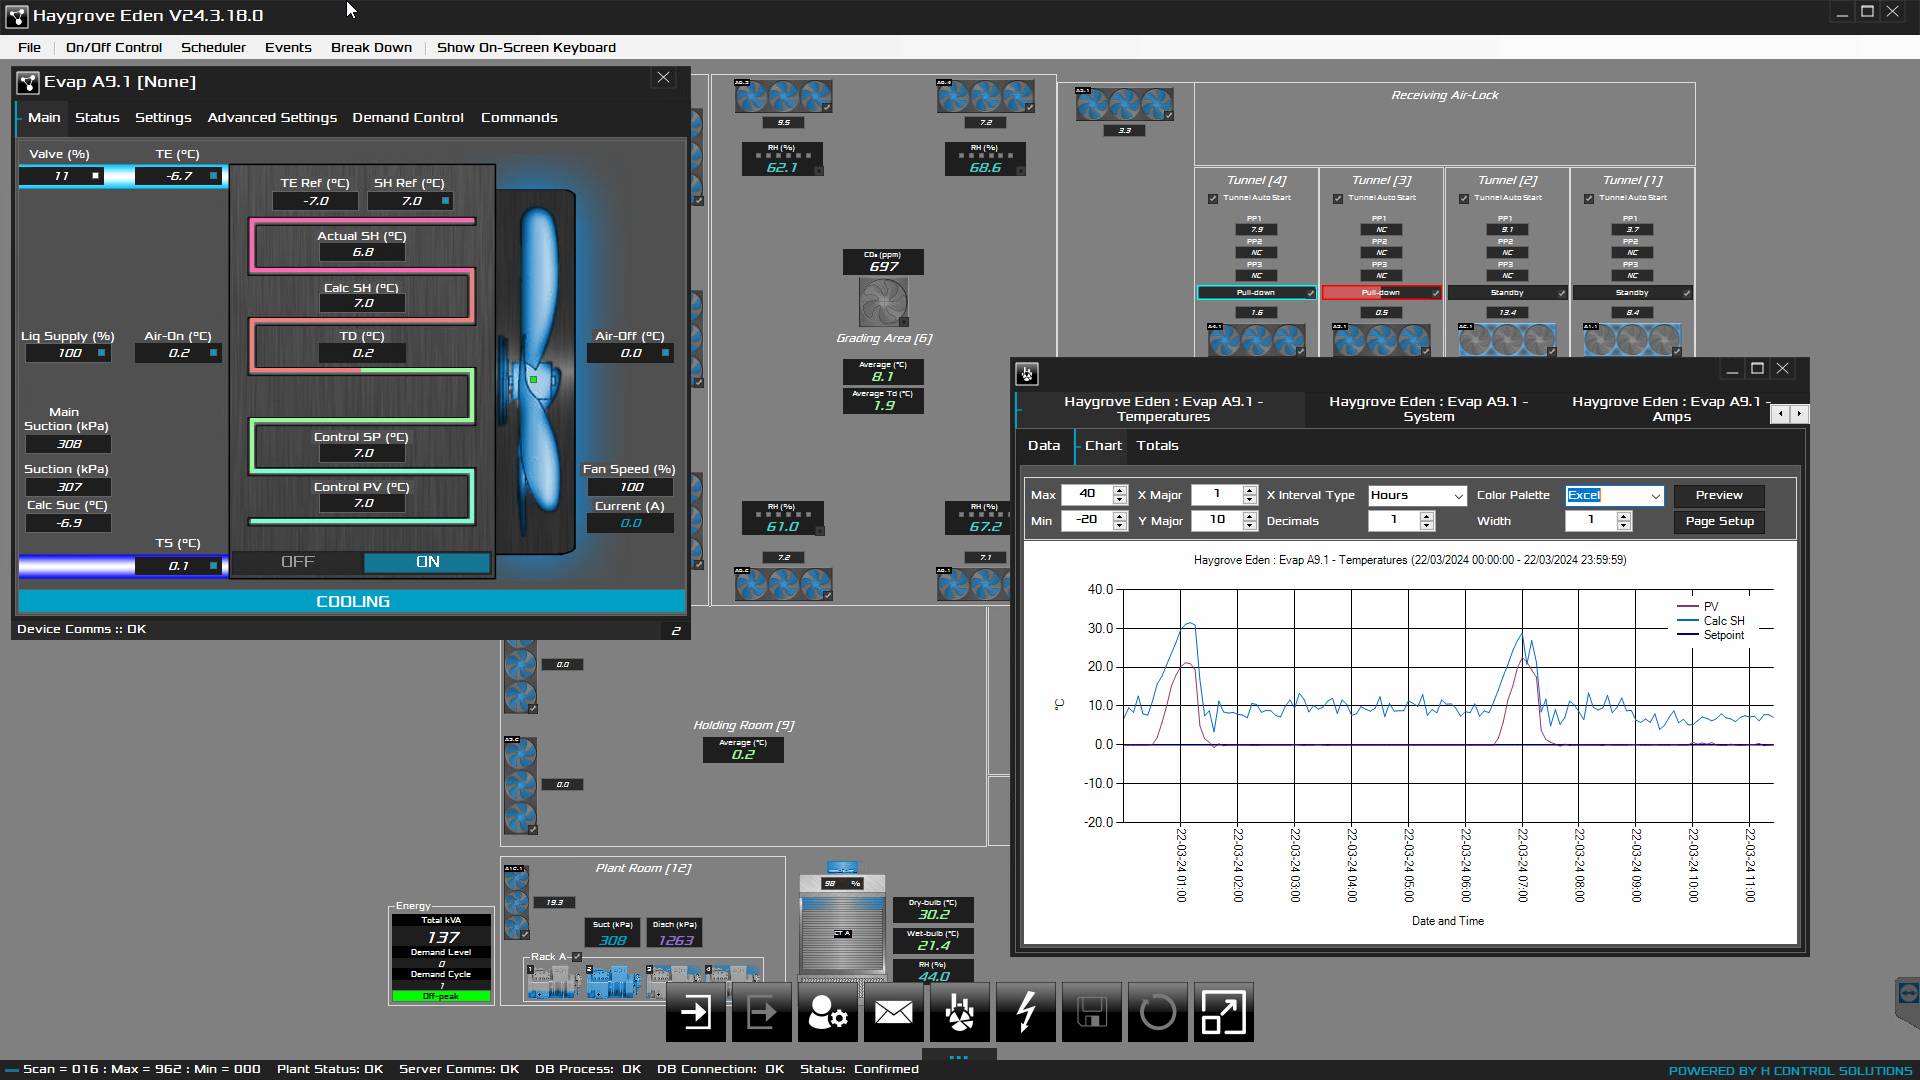
Task: Toggle the Tunnel [4] Pull-down status checkbox
Action: 1310,293
